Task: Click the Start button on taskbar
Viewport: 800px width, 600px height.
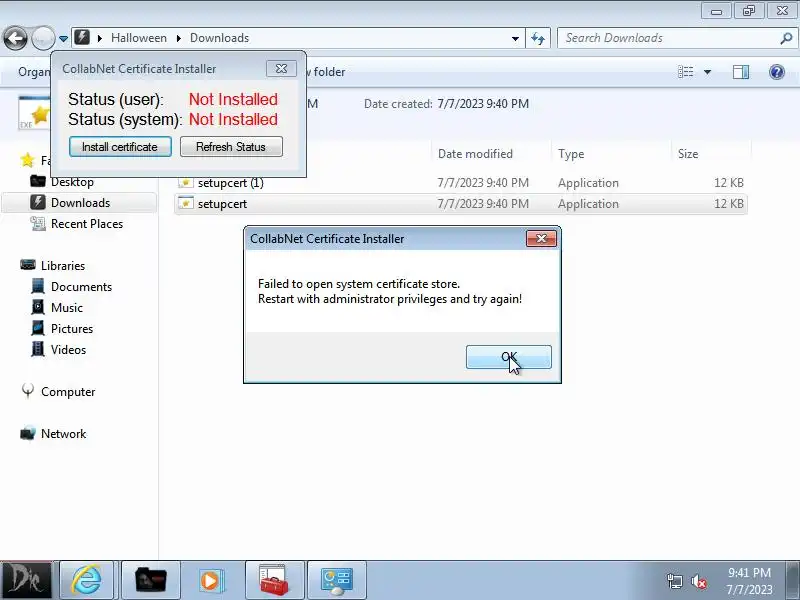Action: coord(26,580)
